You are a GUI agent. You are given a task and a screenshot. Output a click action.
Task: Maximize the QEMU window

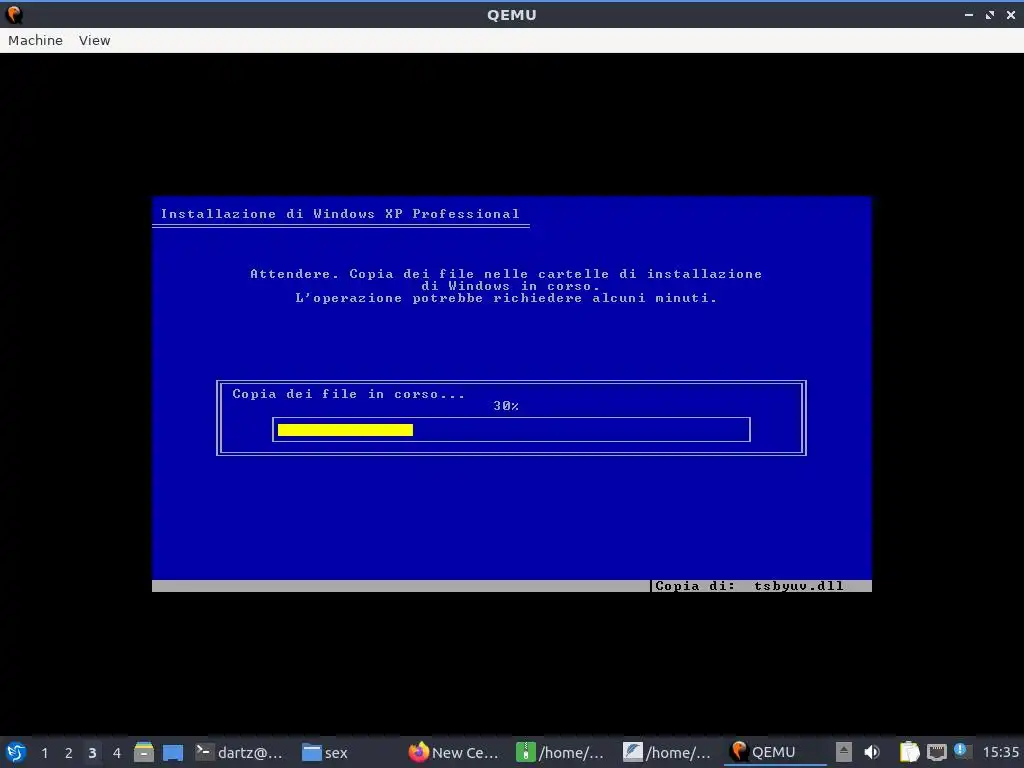(990, 14)
